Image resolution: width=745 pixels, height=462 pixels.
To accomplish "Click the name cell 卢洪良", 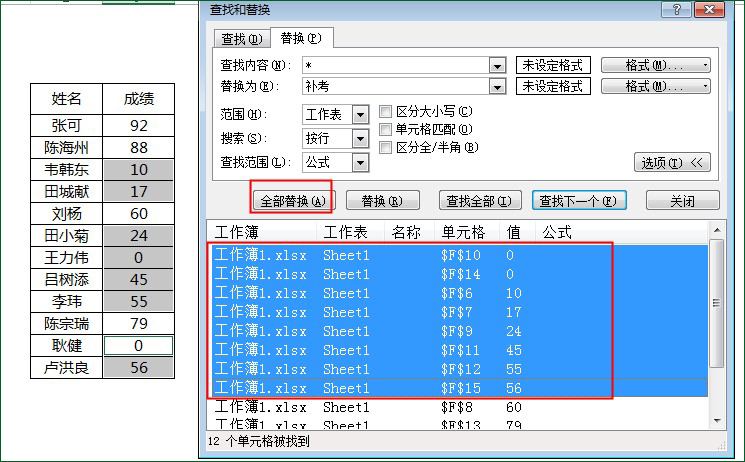I will coord(67,367).
